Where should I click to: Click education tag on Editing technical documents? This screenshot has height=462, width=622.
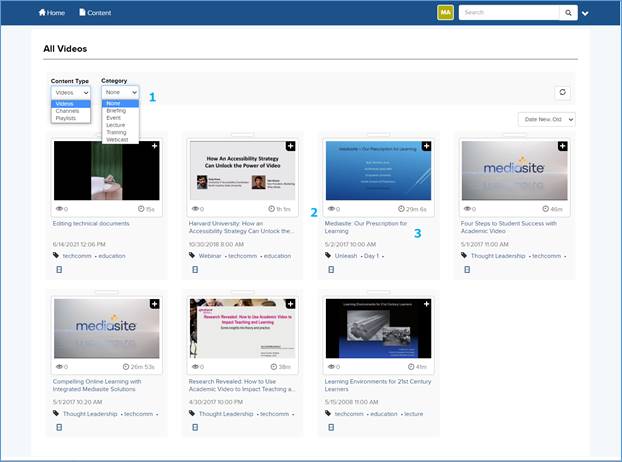pos(112,256)
